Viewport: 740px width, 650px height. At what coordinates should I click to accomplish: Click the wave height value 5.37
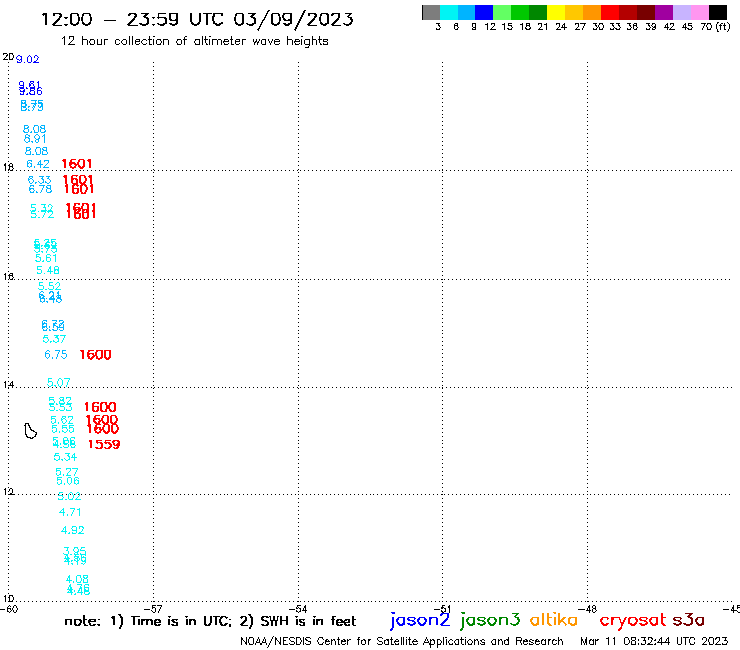54,339
